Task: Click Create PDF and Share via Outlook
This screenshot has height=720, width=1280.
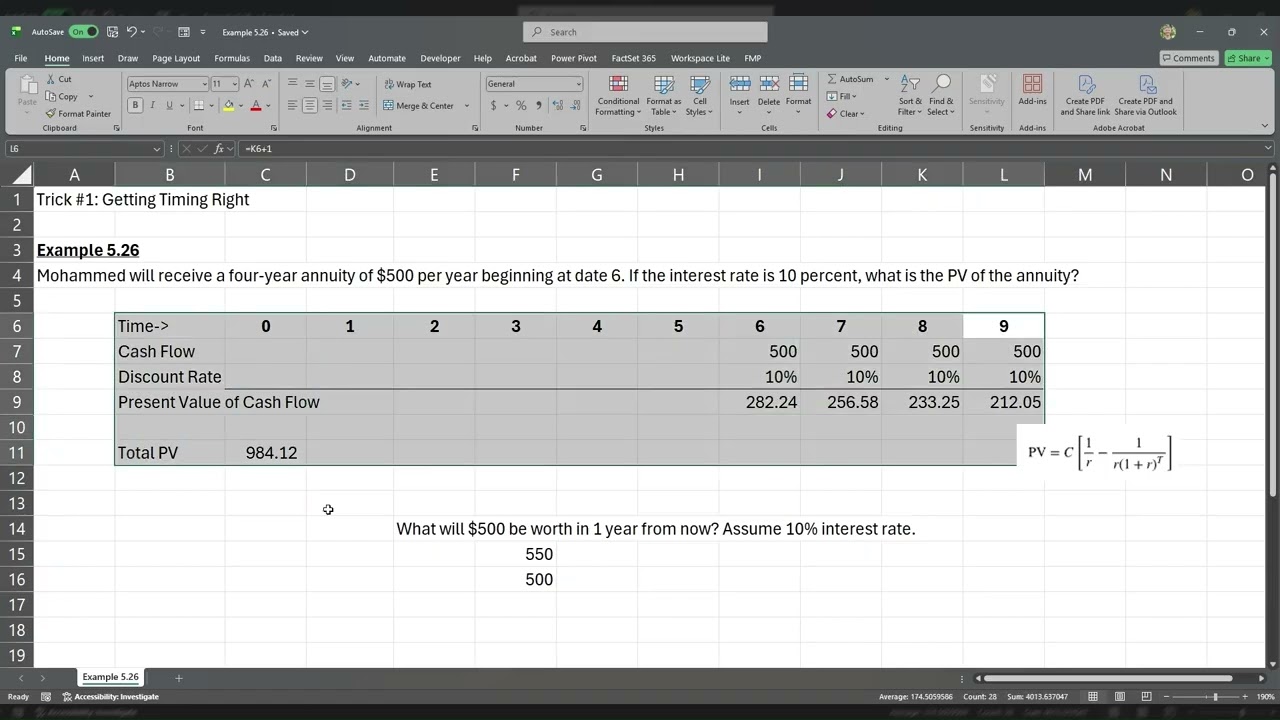Action: 1146,95
